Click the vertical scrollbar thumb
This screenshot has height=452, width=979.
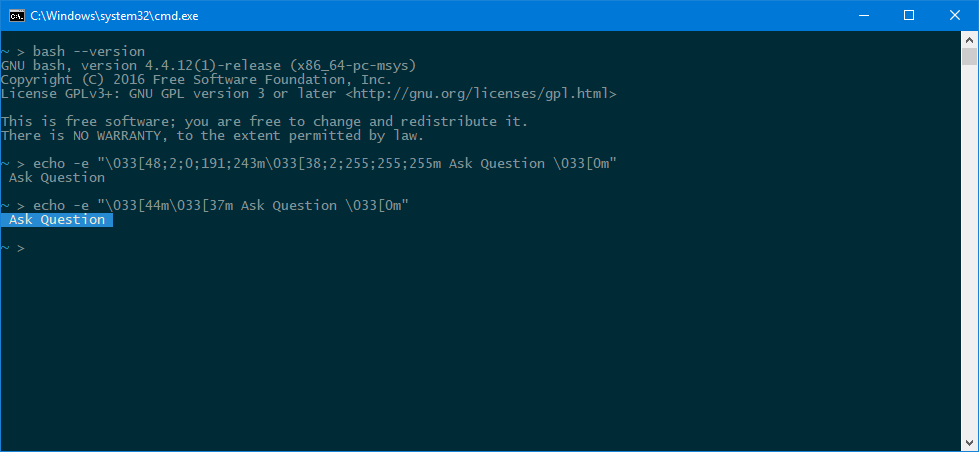click(x=969, y=56)
